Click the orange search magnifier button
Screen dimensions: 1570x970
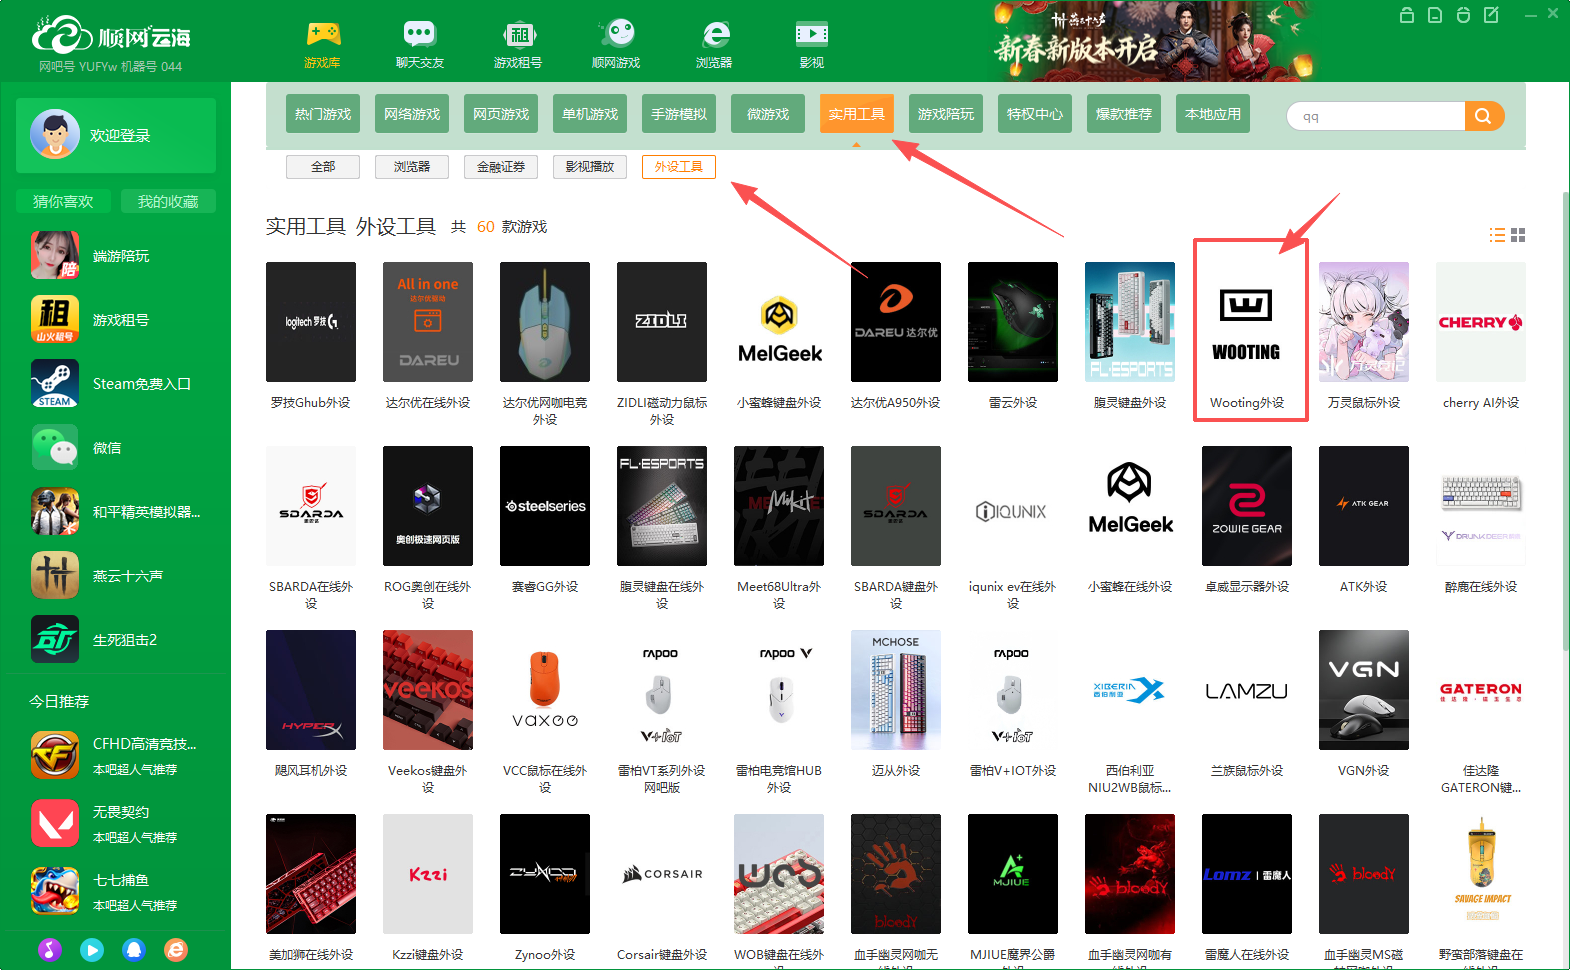pyautogui.click(x=1483, y=116)
